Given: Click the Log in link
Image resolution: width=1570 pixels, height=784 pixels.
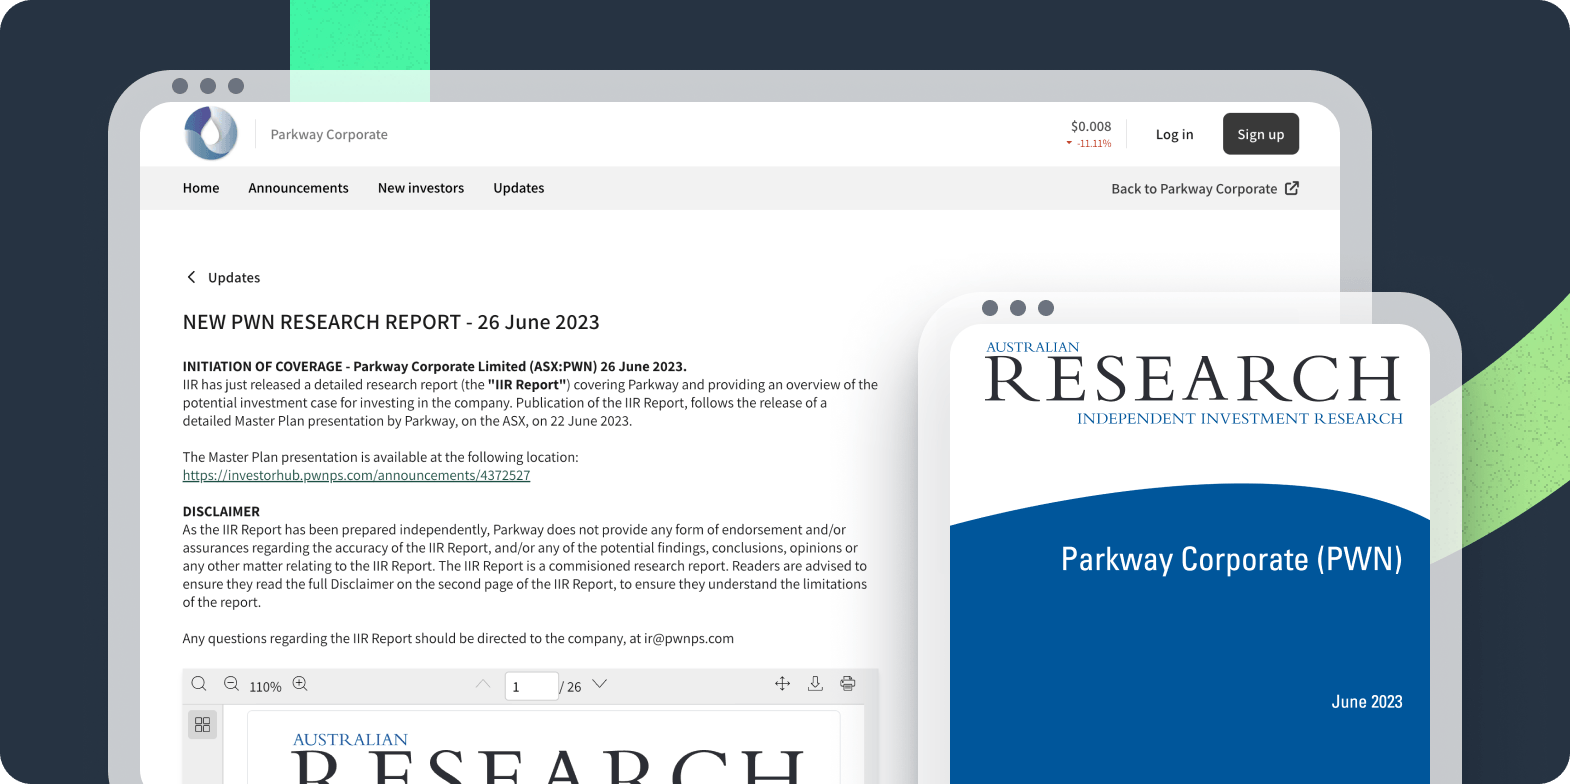Looking at the screenshot, I should tap(1174, 134).
